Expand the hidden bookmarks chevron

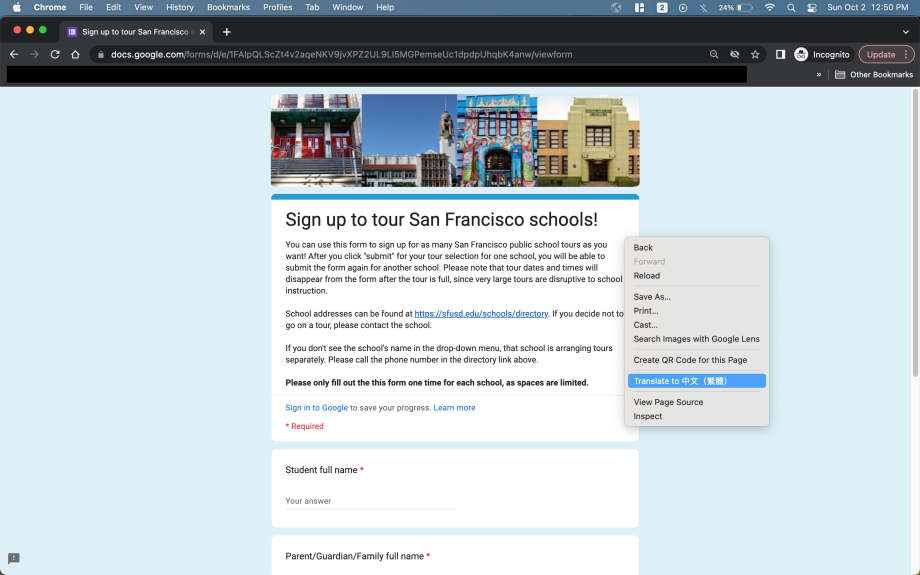819,74
